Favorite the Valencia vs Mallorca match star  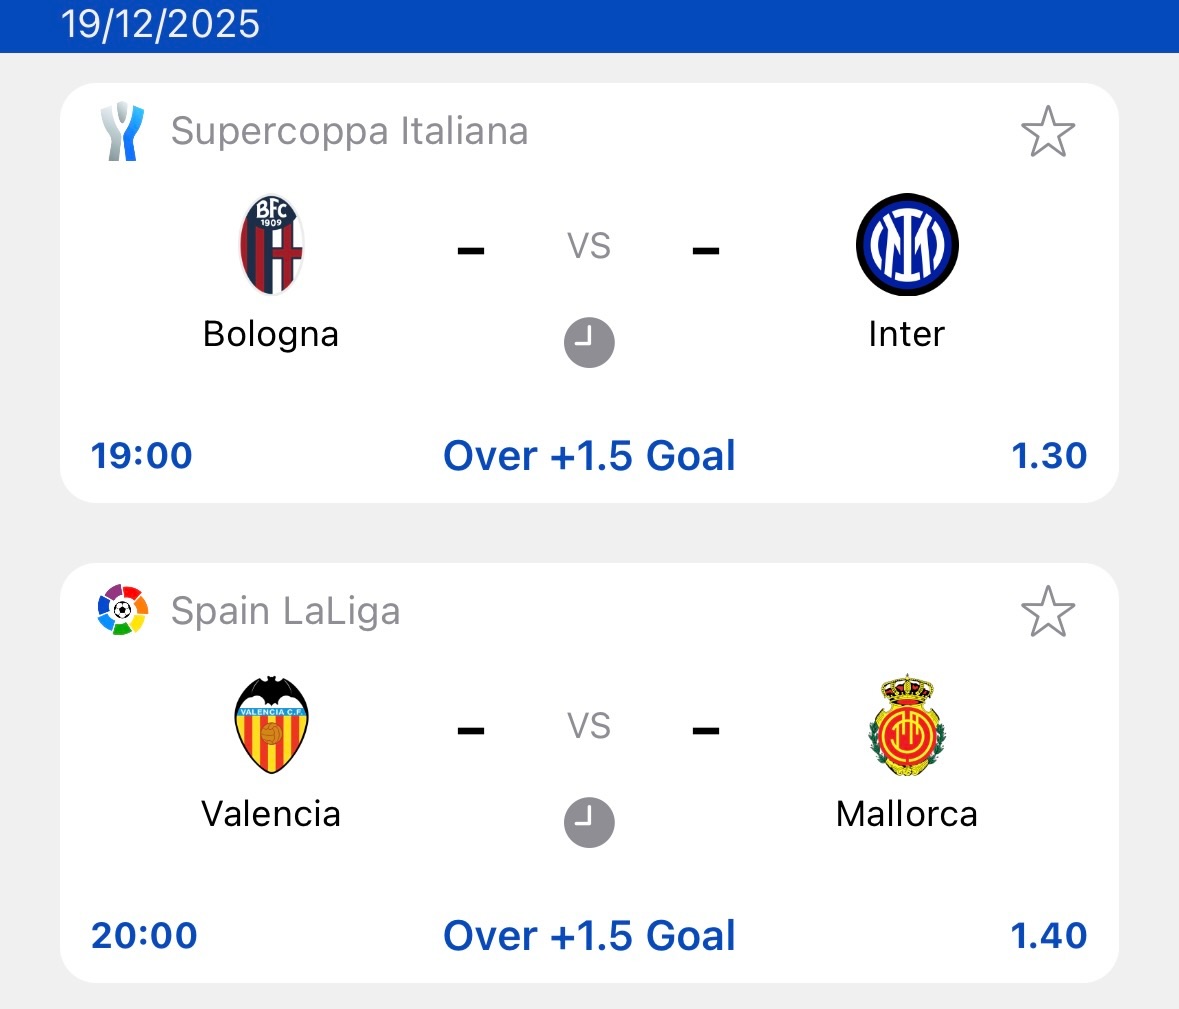(x=1047, y=612)
